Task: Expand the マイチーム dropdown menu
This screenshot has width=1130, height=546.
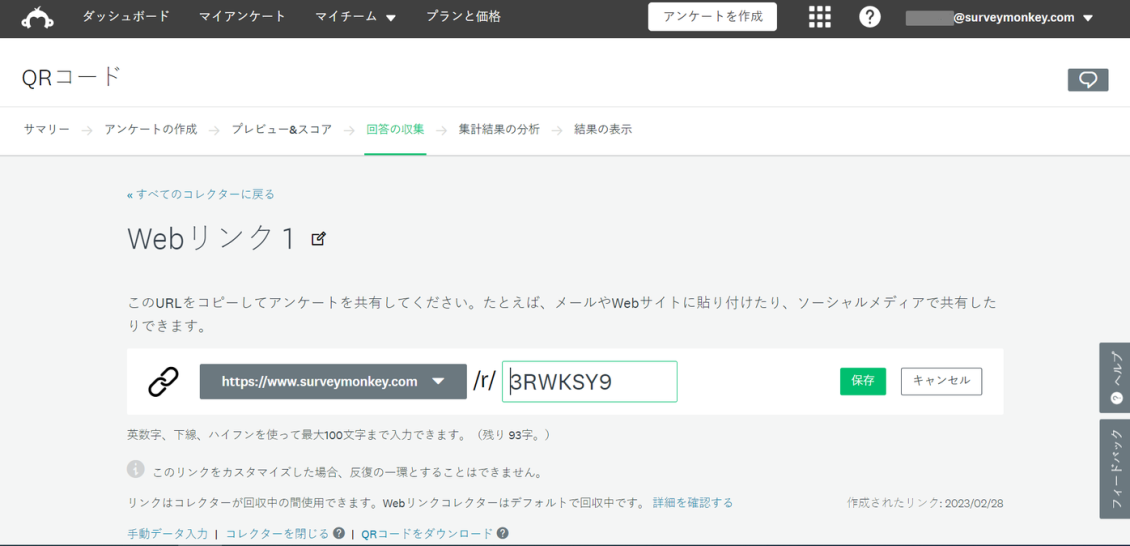Action: 355,17
